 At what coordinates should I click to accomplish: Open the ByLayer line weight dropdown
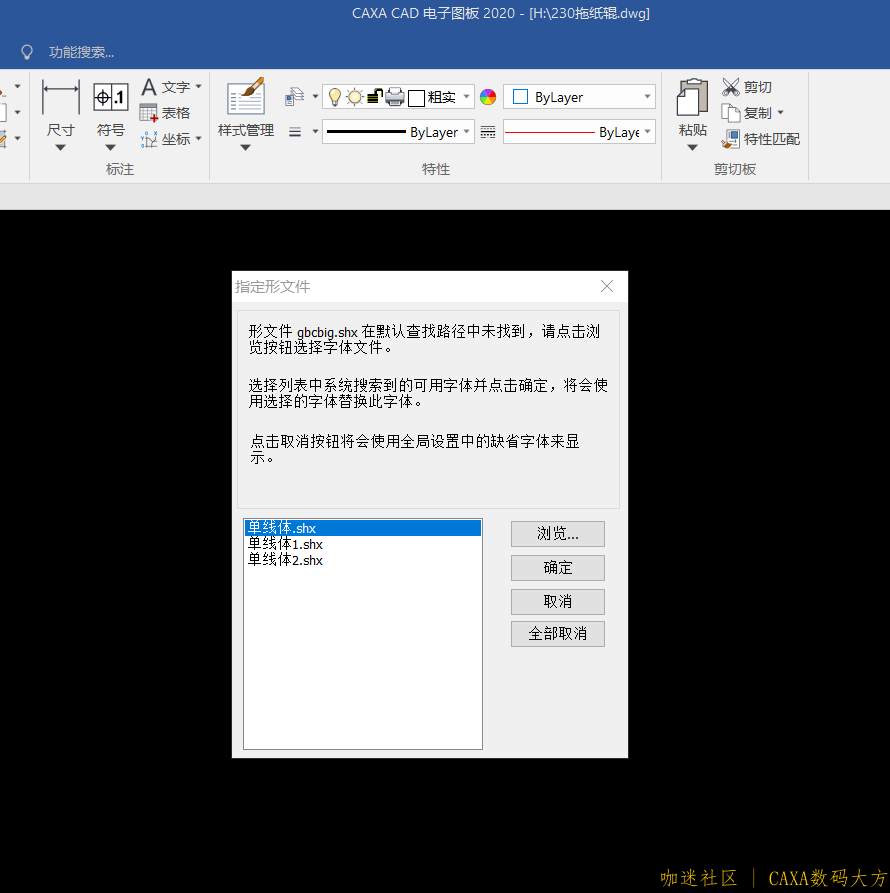[x=467, y=132]
